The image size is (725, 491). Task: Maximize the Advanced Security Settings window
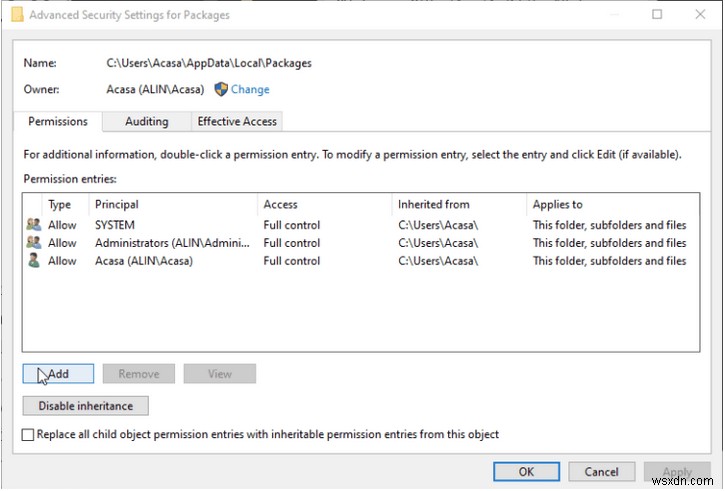click(657, 15)
